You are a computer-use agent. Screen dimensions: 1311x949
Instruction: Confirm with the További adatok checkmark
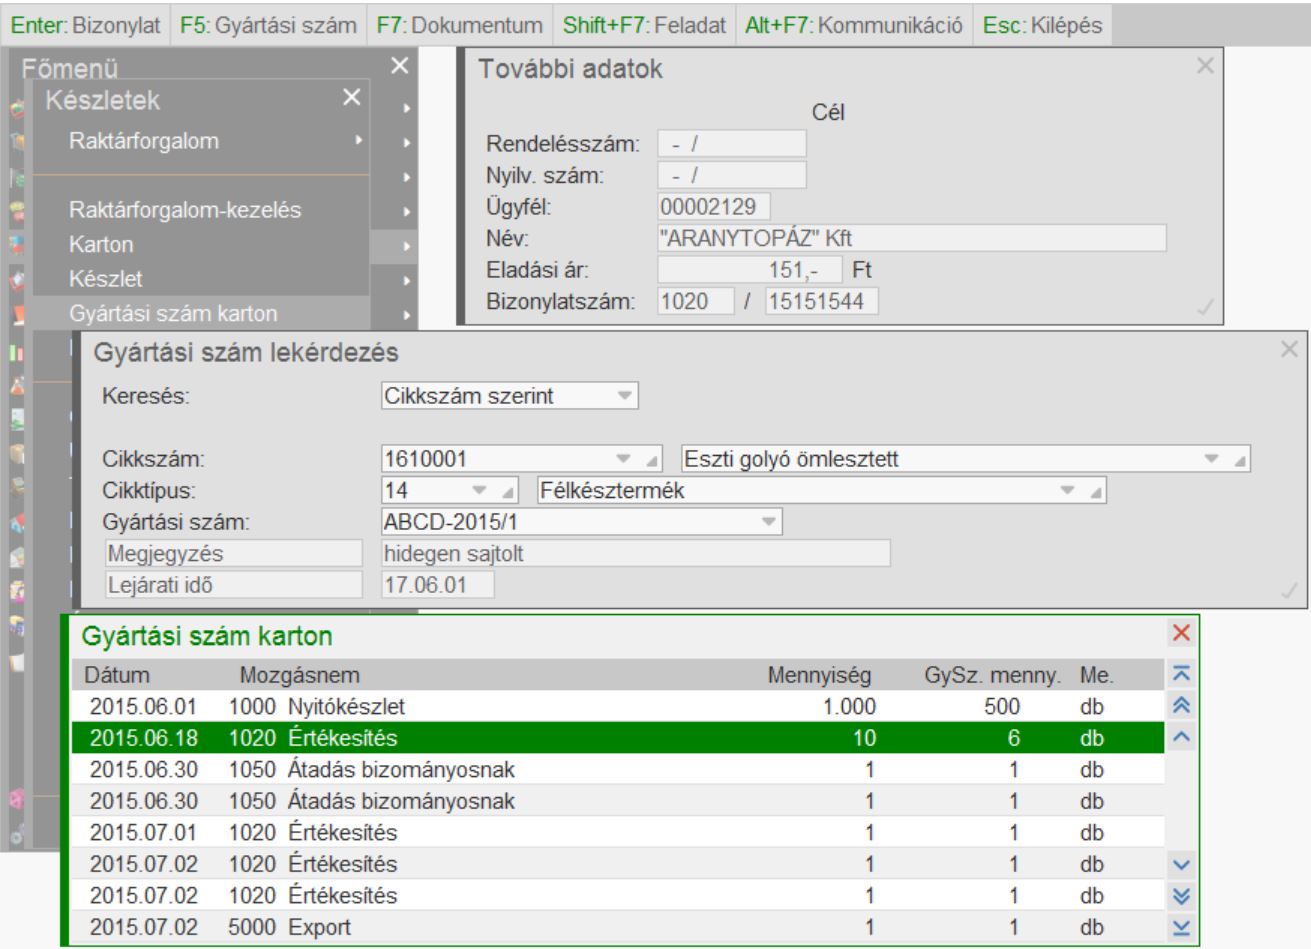click(x=1205, y=308)
